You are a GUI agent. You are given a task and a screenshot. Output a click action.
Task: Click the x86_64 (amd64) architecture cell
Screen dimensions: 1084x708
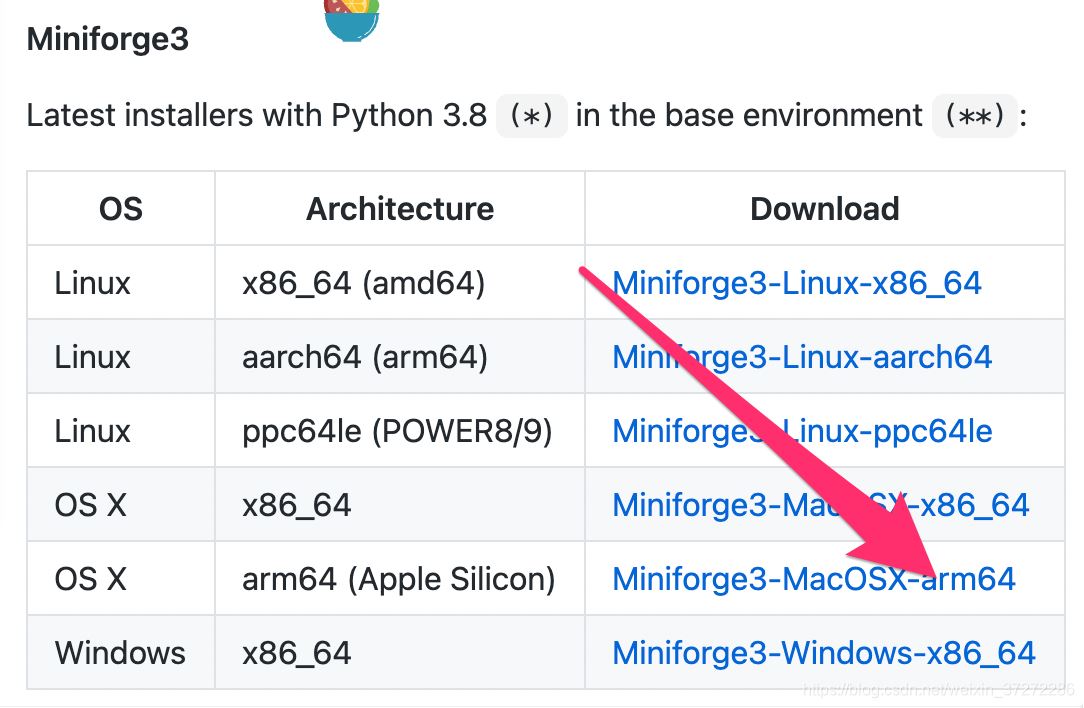363,283
